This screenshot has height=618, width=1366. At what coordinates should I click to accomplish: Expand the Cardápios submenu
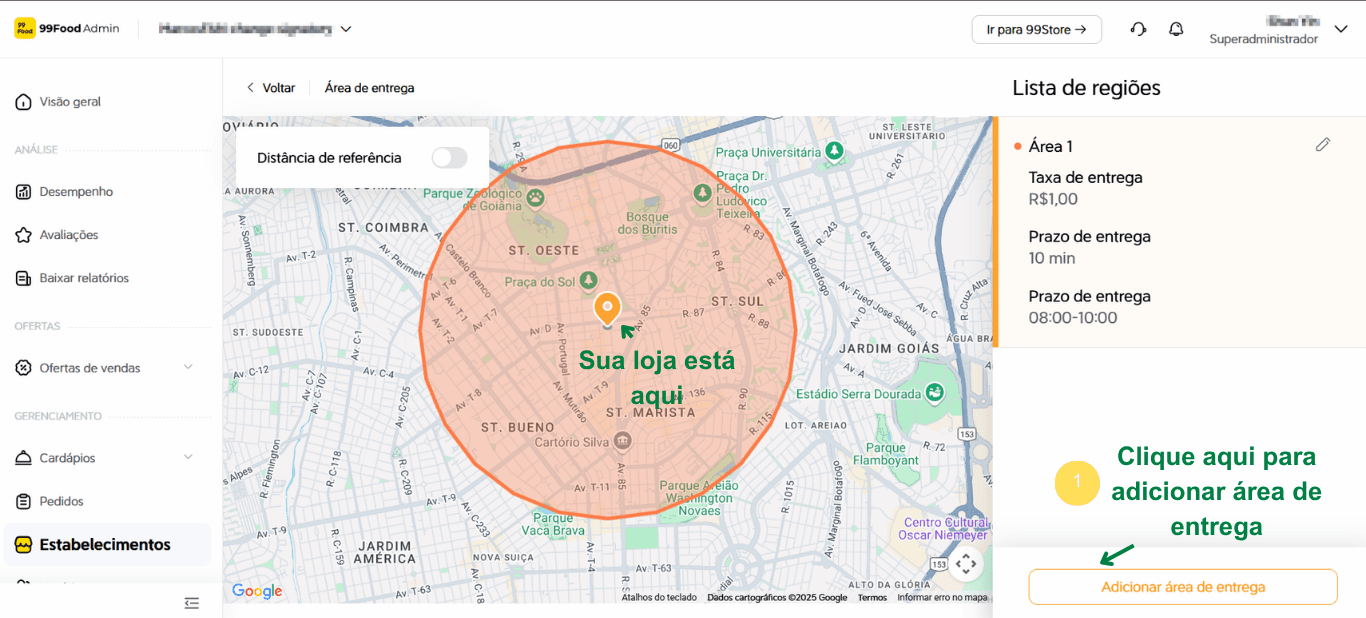pyautogui.click(x=188, y=458)
